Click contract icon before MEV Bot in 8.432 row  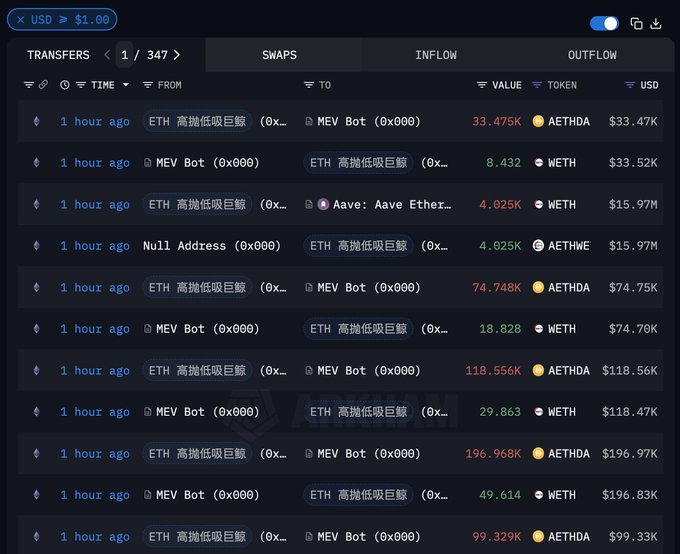point(147,163)
